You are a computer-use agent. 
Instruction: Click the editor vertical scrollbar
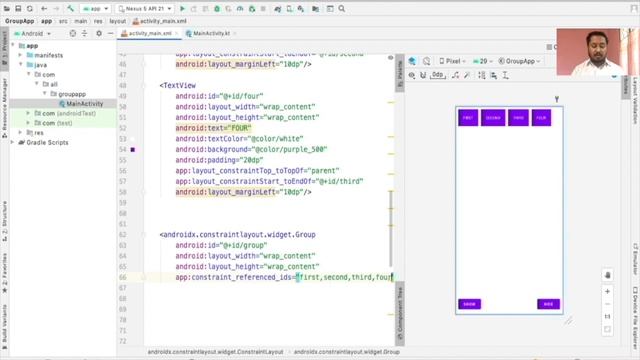[391, 229]
